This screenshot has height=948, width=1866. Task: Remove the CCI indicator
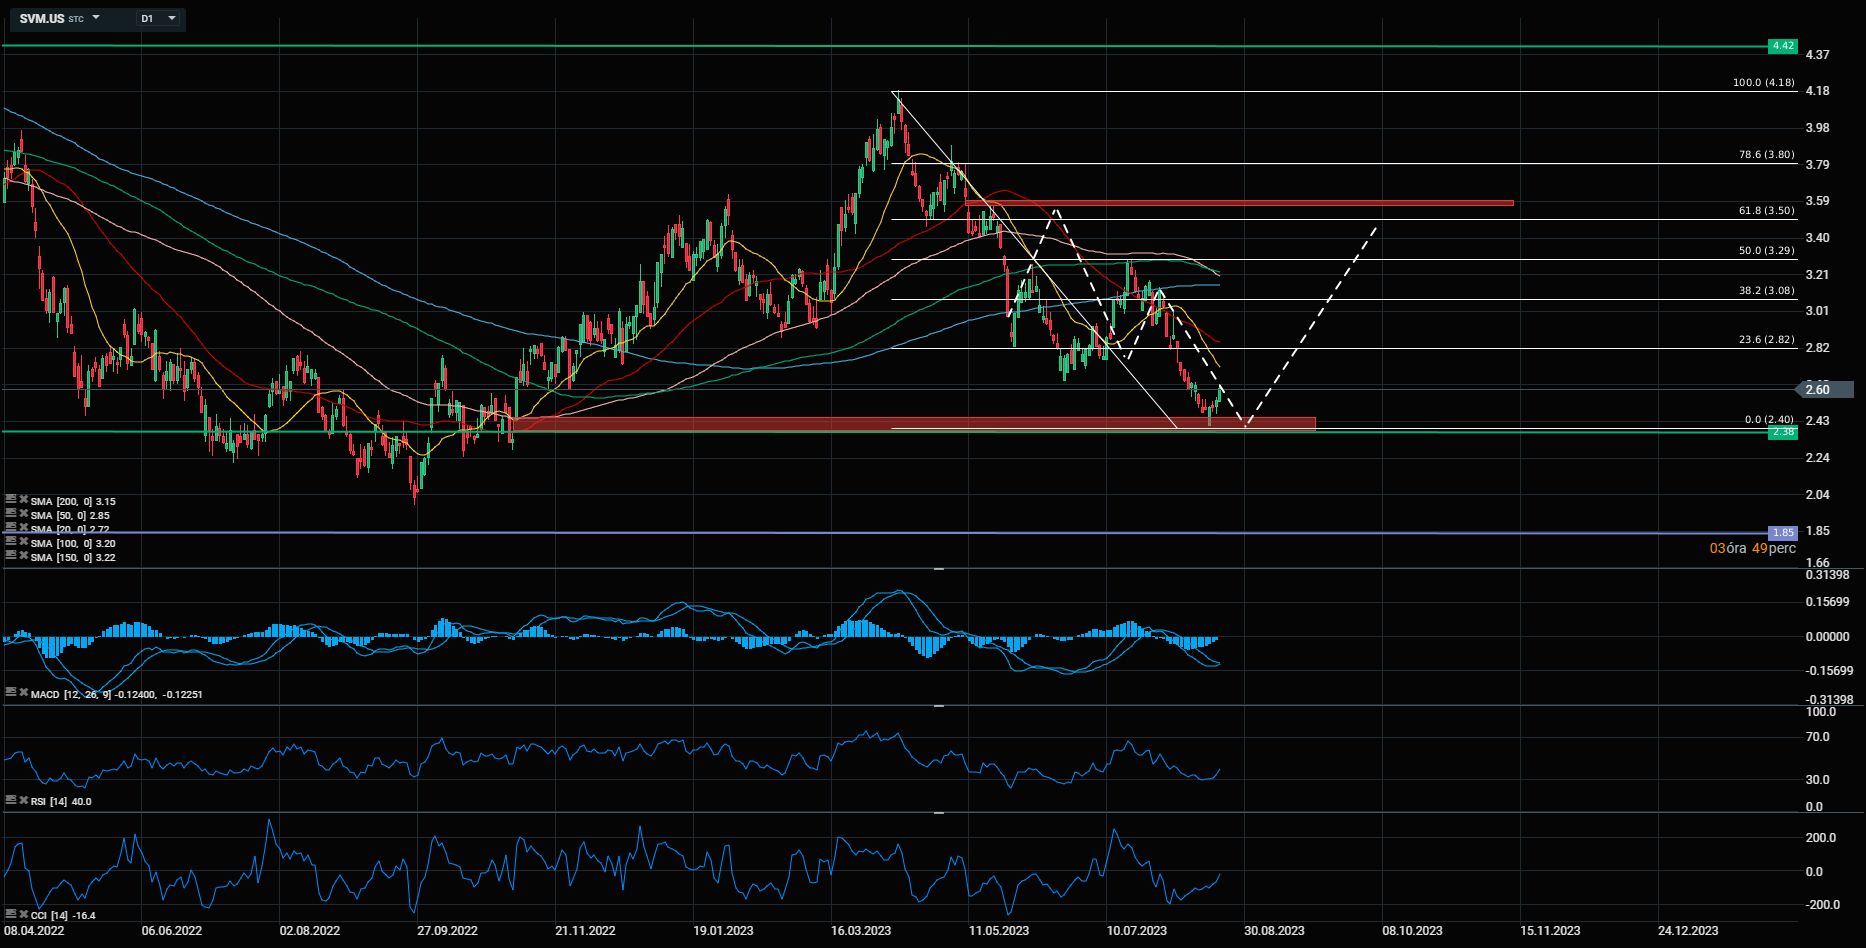(x=23, y=915)
